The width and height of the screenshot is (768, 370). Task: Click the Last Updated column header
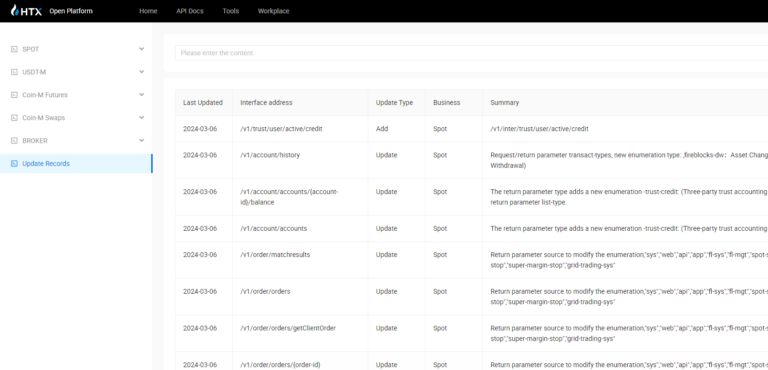203,103
